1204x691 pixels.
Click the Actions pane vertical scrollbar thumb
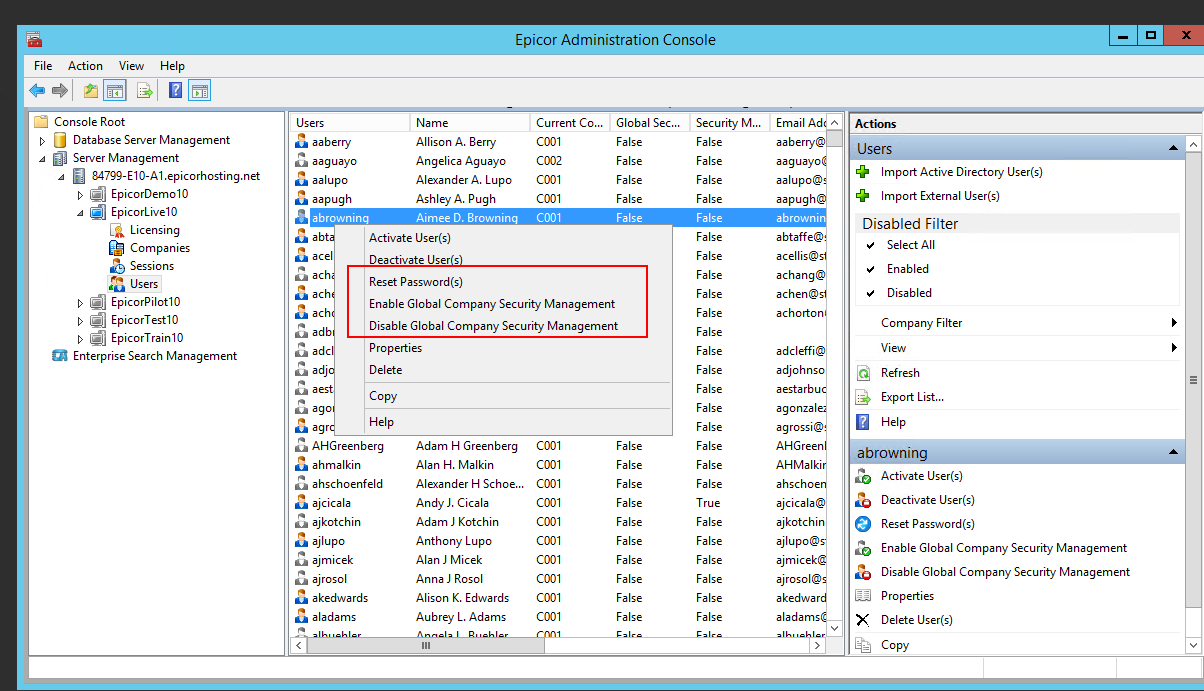coord(1193,380)
